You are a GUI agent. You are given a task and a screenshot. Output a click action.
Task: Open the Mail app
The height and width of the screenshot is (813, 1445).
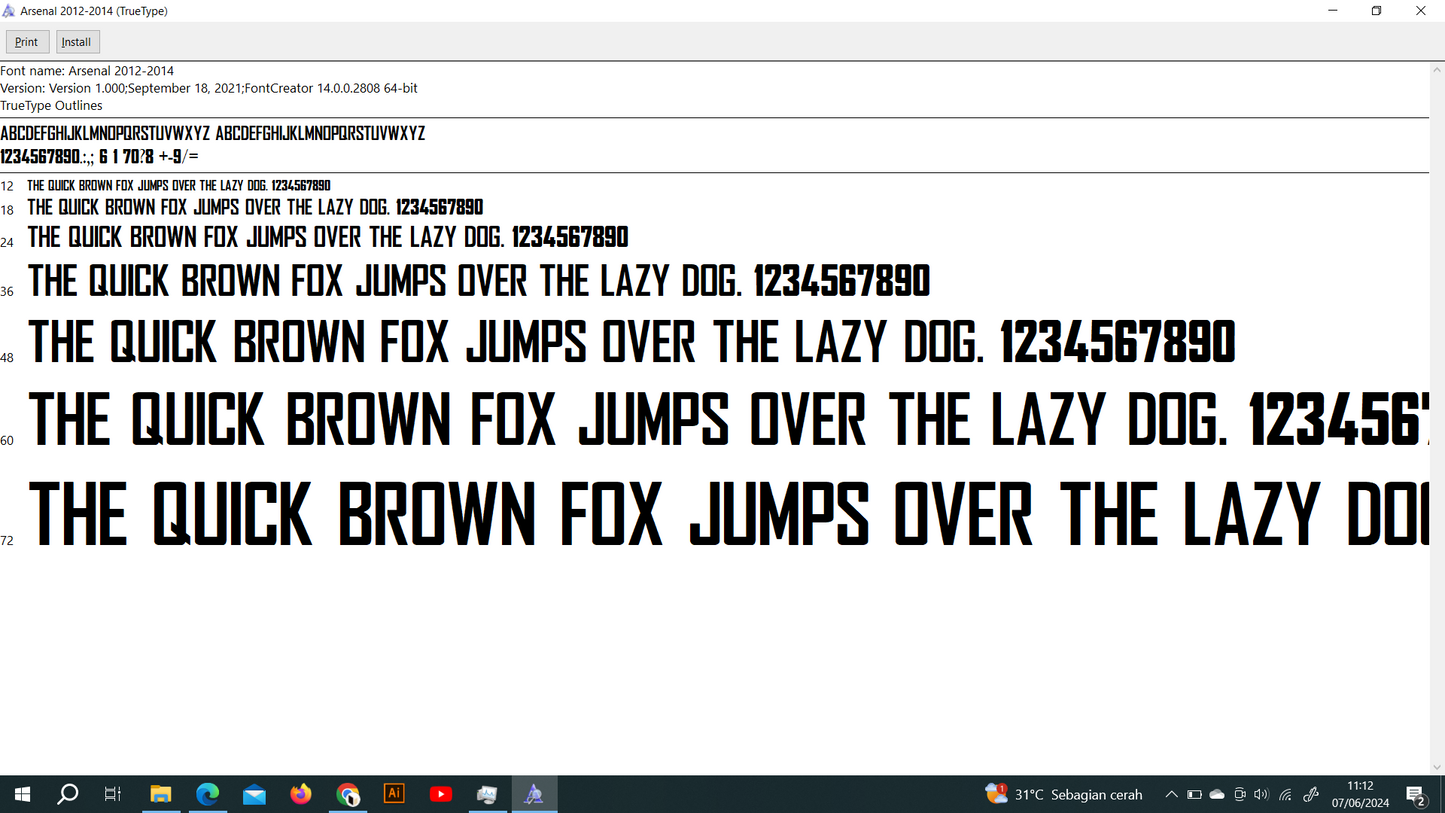254,794
